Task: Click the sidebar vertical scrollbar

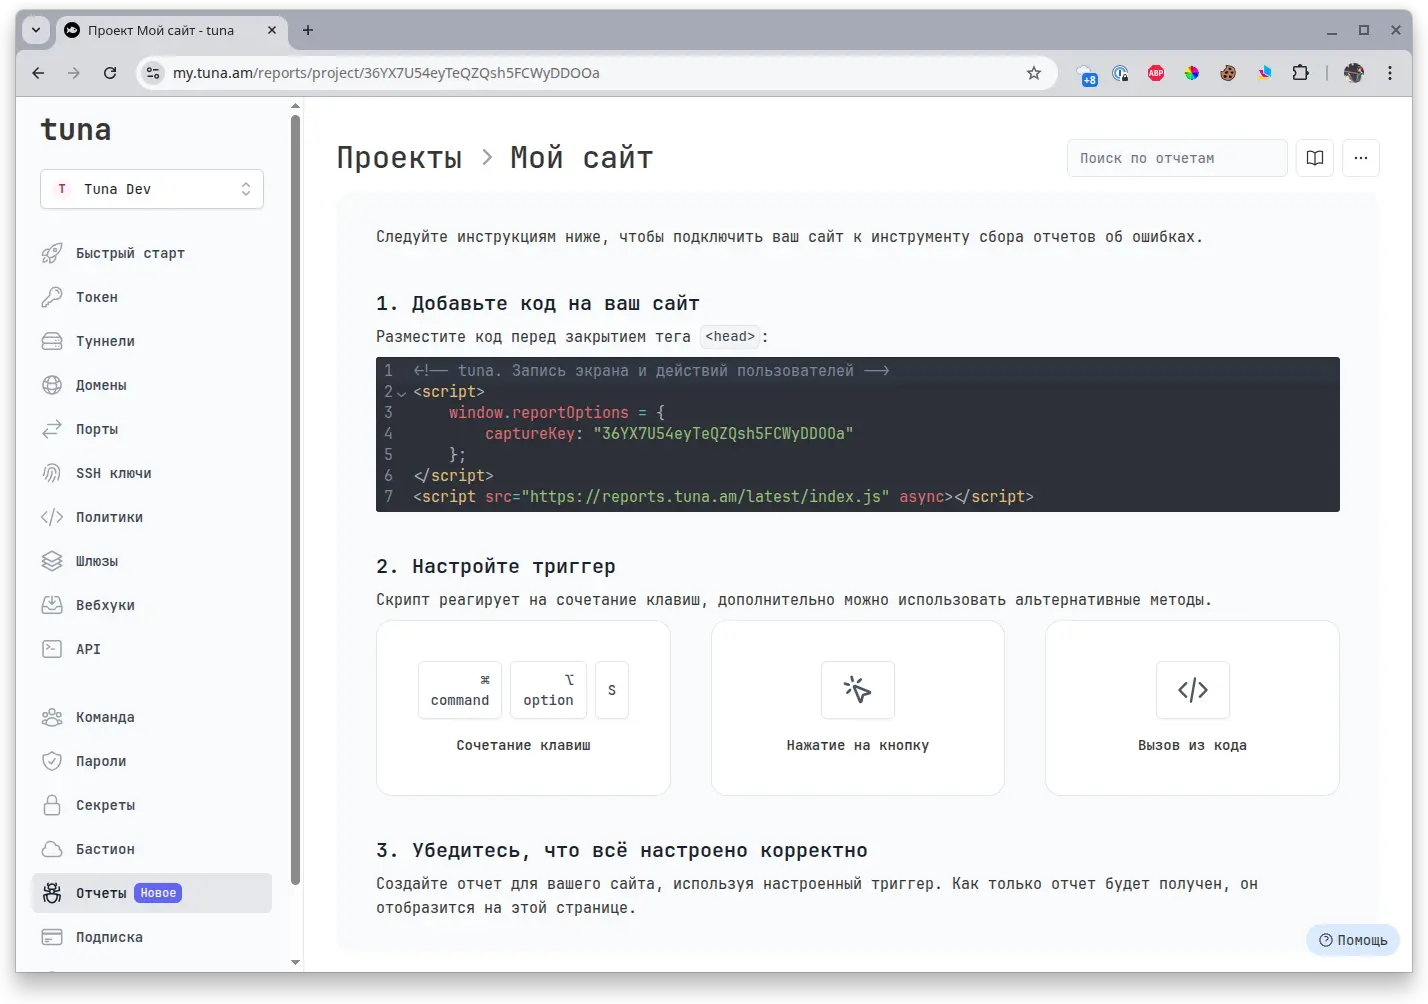Action: [x=295, y=500]
